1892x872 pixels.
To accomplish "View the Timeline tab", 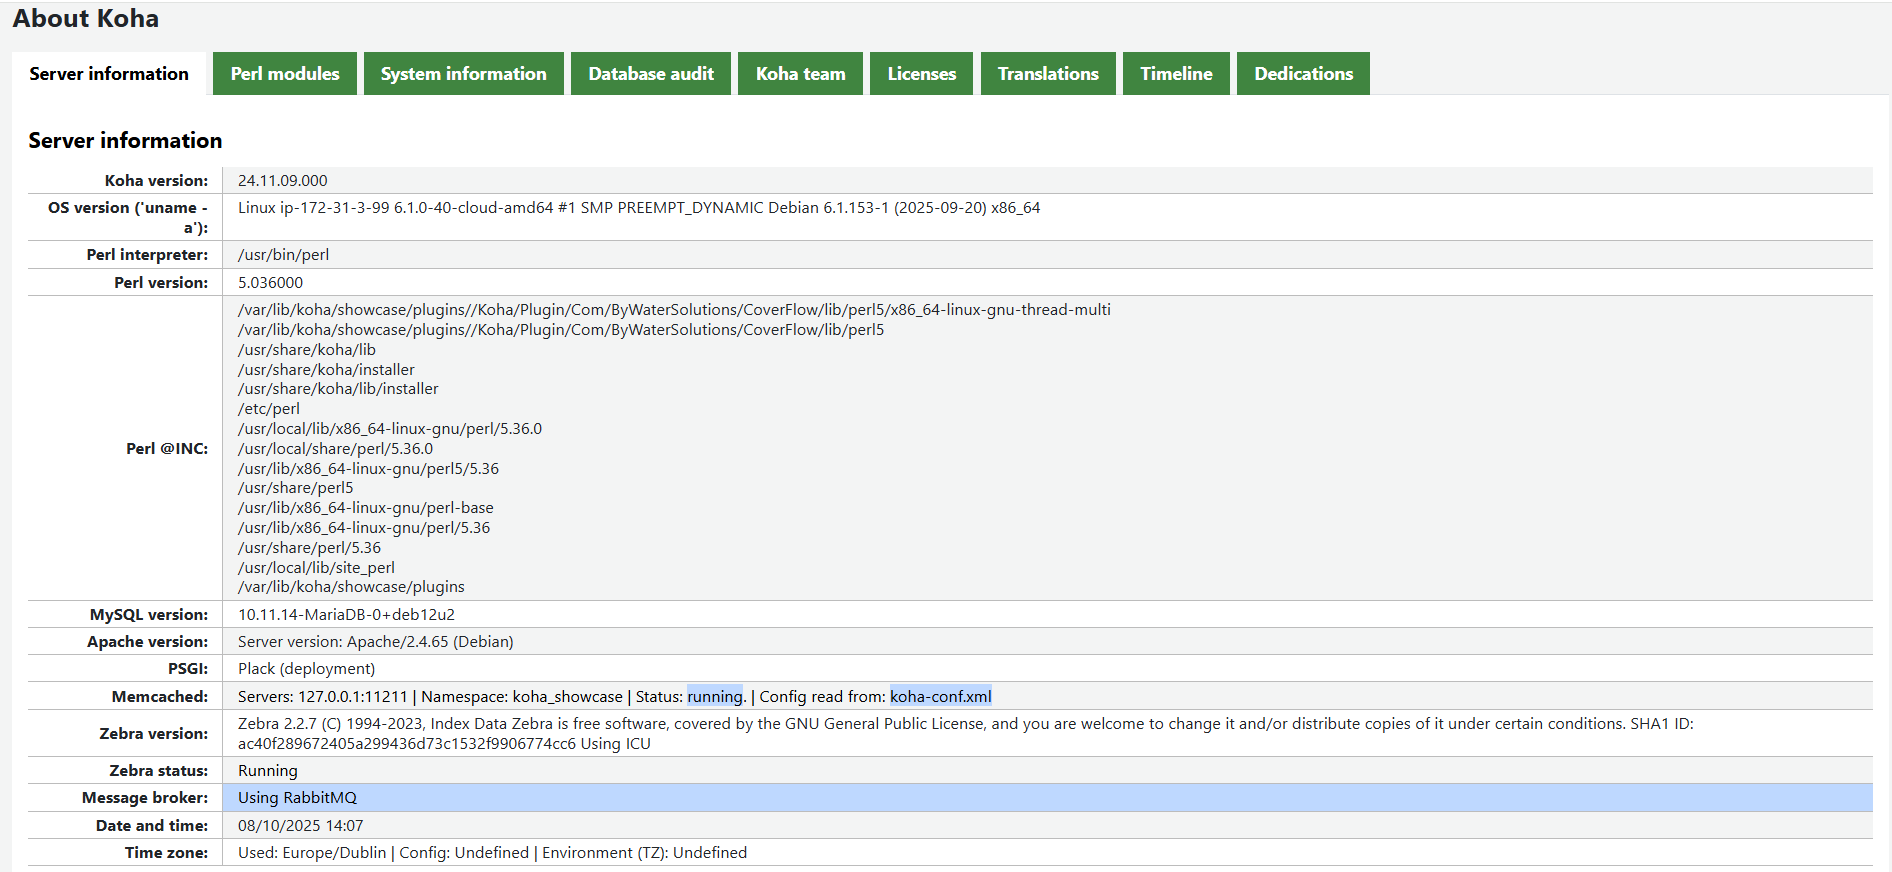I will pos(1176,74).
